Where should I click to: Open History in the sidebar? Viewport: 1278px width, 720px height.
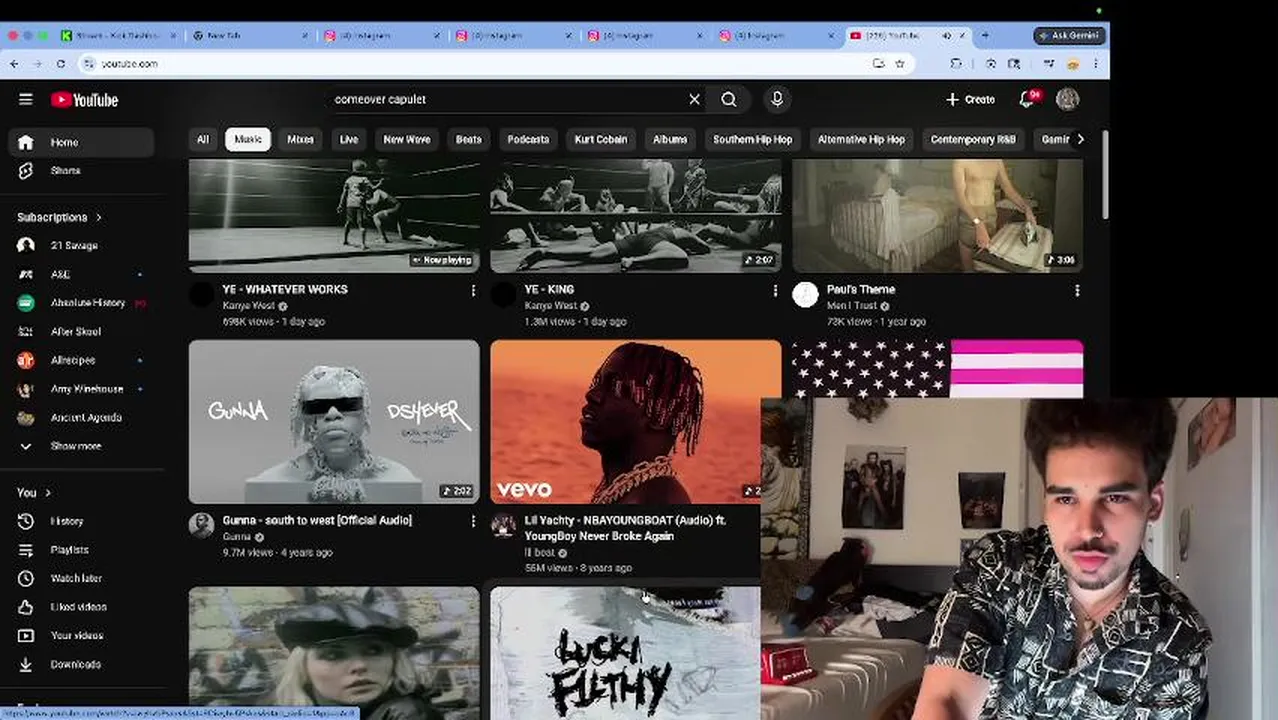pos(82,521)
